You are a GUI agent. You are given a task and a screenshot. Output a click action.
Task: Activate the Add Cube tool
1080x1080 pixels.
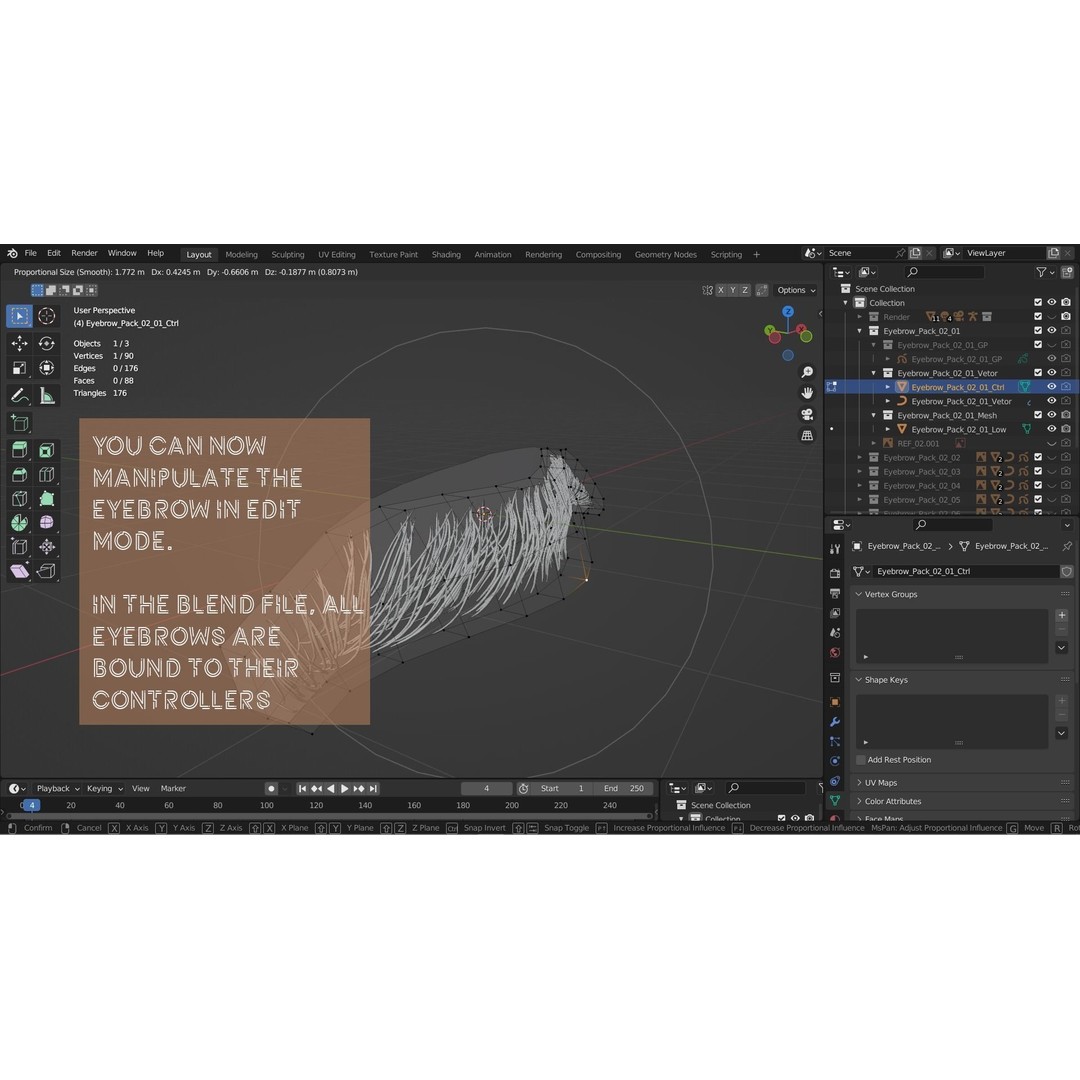coord(19,423)
